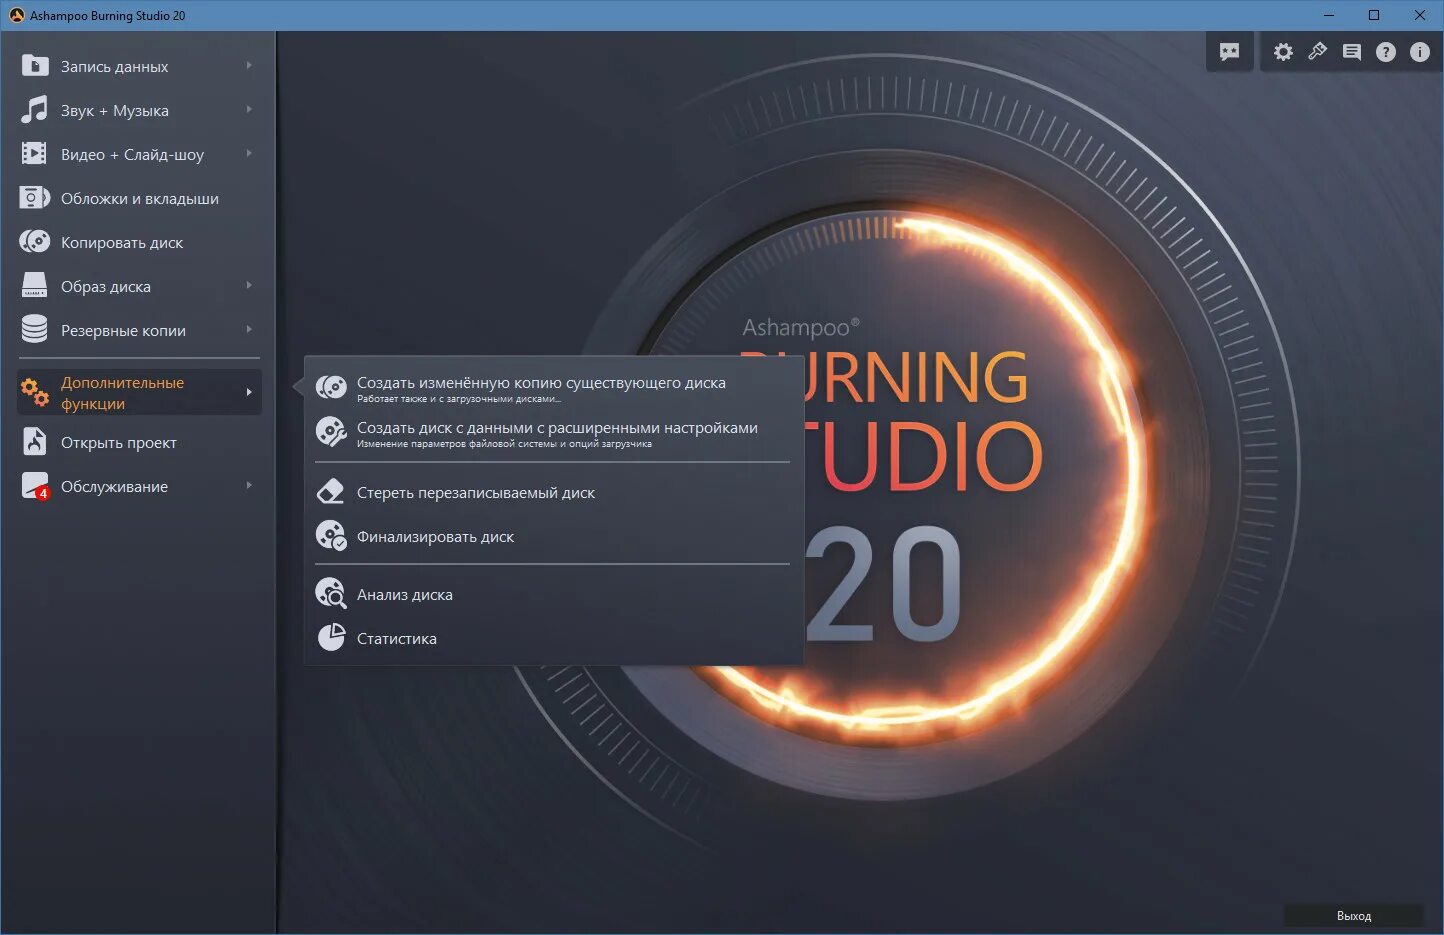Click the Образ диска label

(x=106, y=287)
